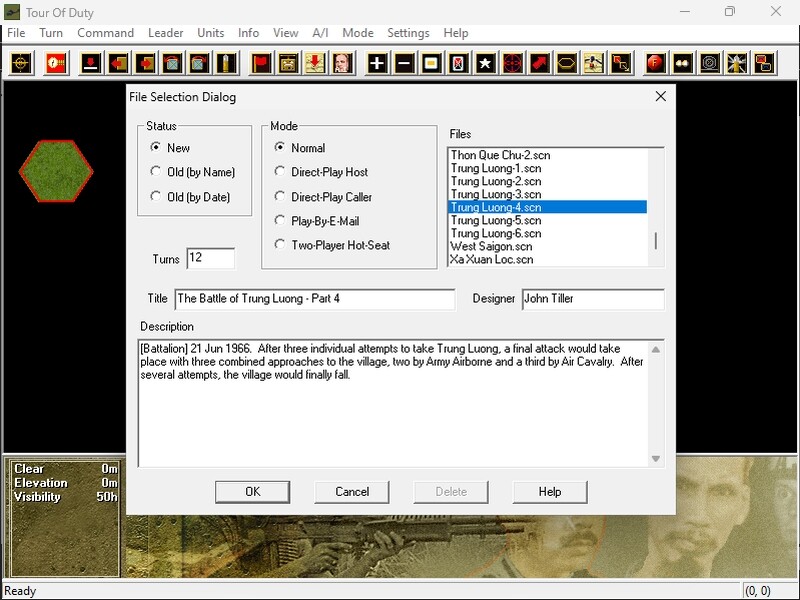Select the New status radio button
This screenshot has height=600, width=800.
click(x=156, y=147)
